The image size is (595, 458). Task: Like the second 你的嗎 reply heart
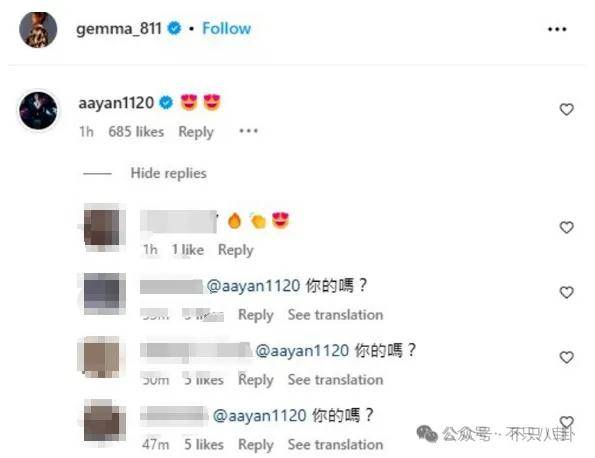[566, 357]
